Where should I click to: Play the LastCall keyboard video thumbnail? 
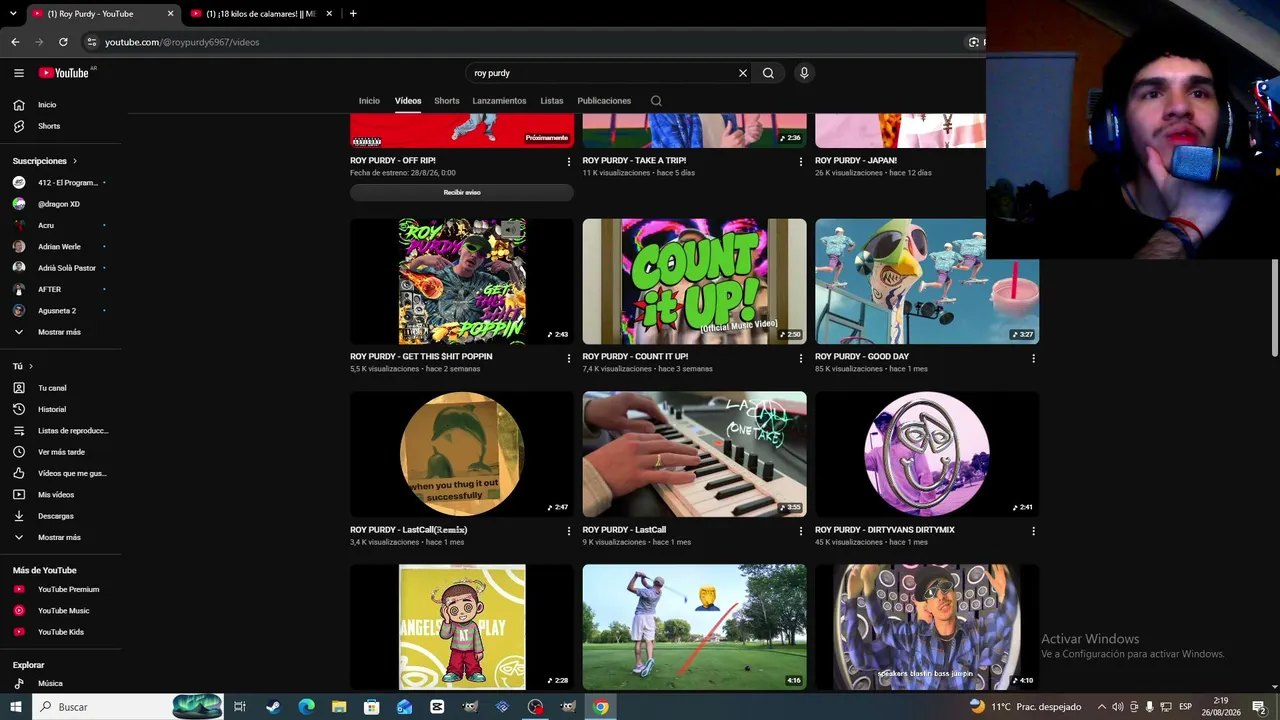click(694, 454)
